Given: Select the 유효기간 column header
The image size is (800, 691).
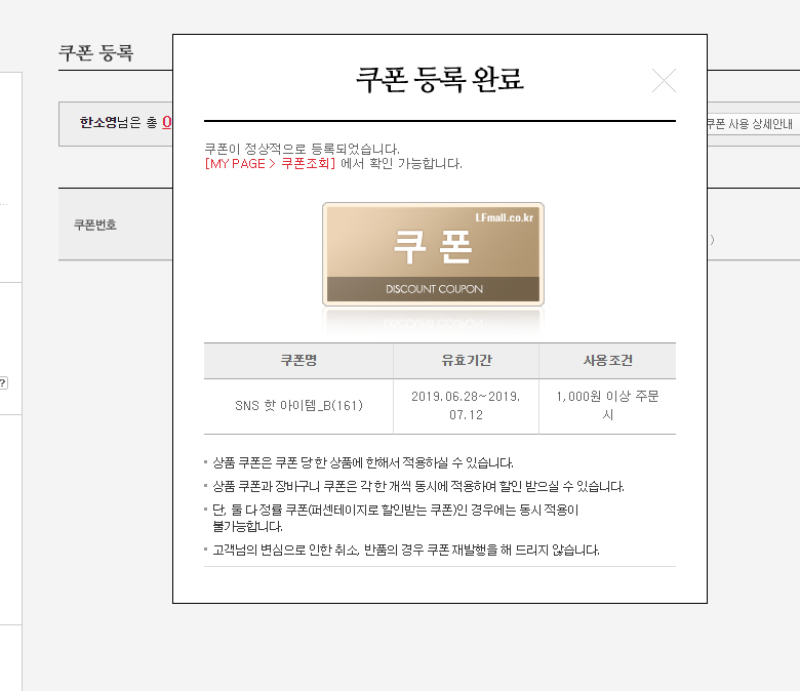Looking at the screenshot, I should pos(466,360).
